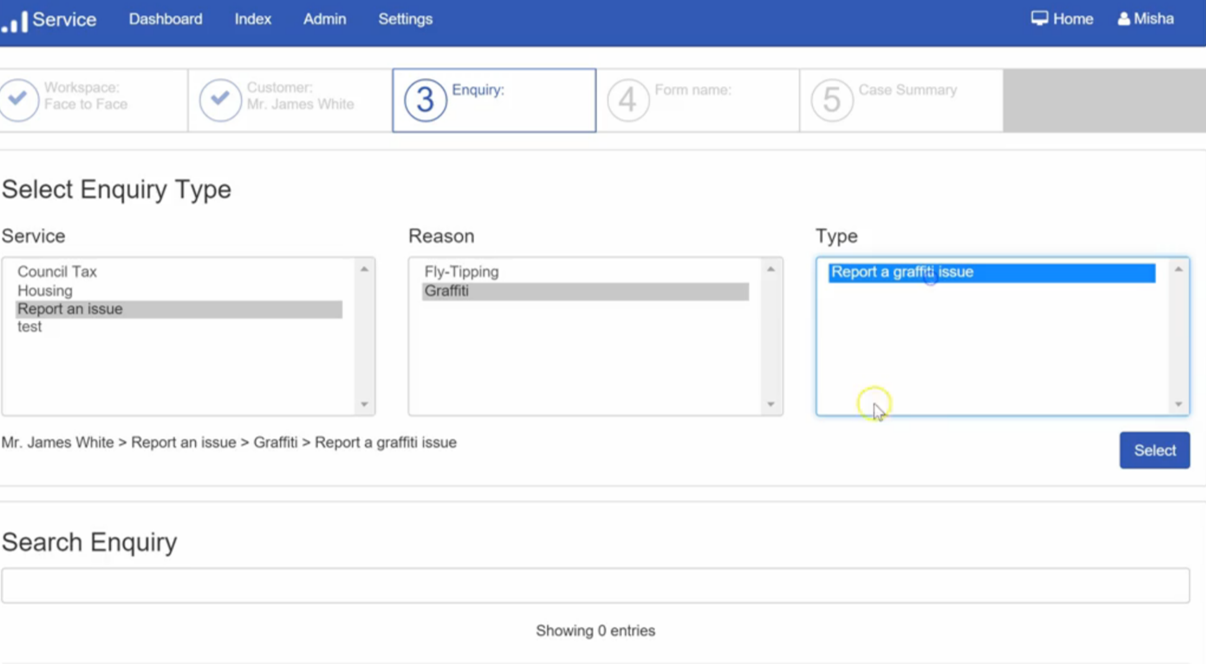The height and width of the screenshot is (664, 1206).
Task: Click the Search Enquiry heading
Action: [89, 542]
